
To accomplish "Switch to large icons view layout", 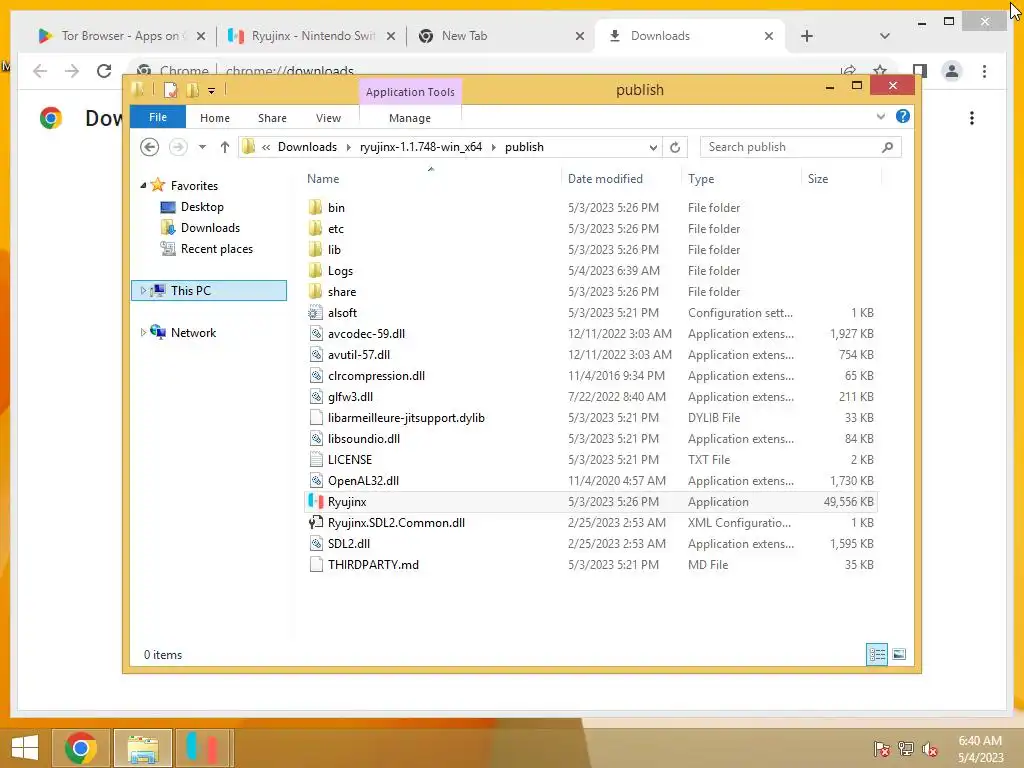I will pyautogui.click(x=899, y=654).
